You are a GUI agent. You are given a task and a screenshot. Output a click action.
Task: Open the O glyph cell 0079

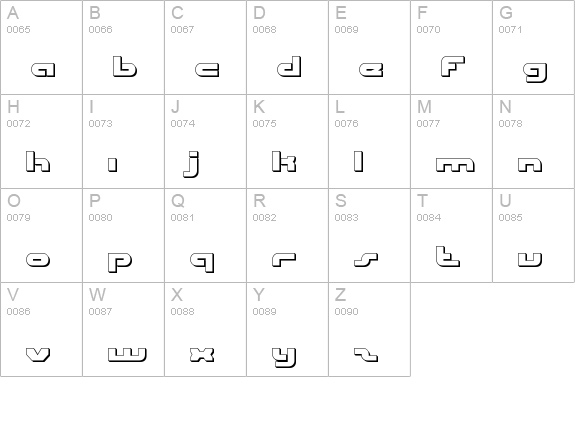(41, 235)
